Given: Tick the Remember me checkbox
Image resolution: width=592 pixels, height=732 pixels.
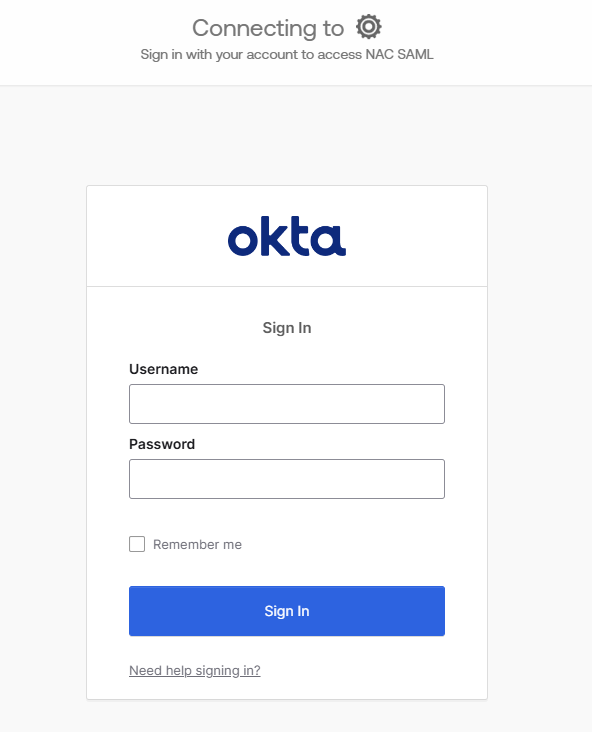Looking at the screenshot, I should (137, 544).
